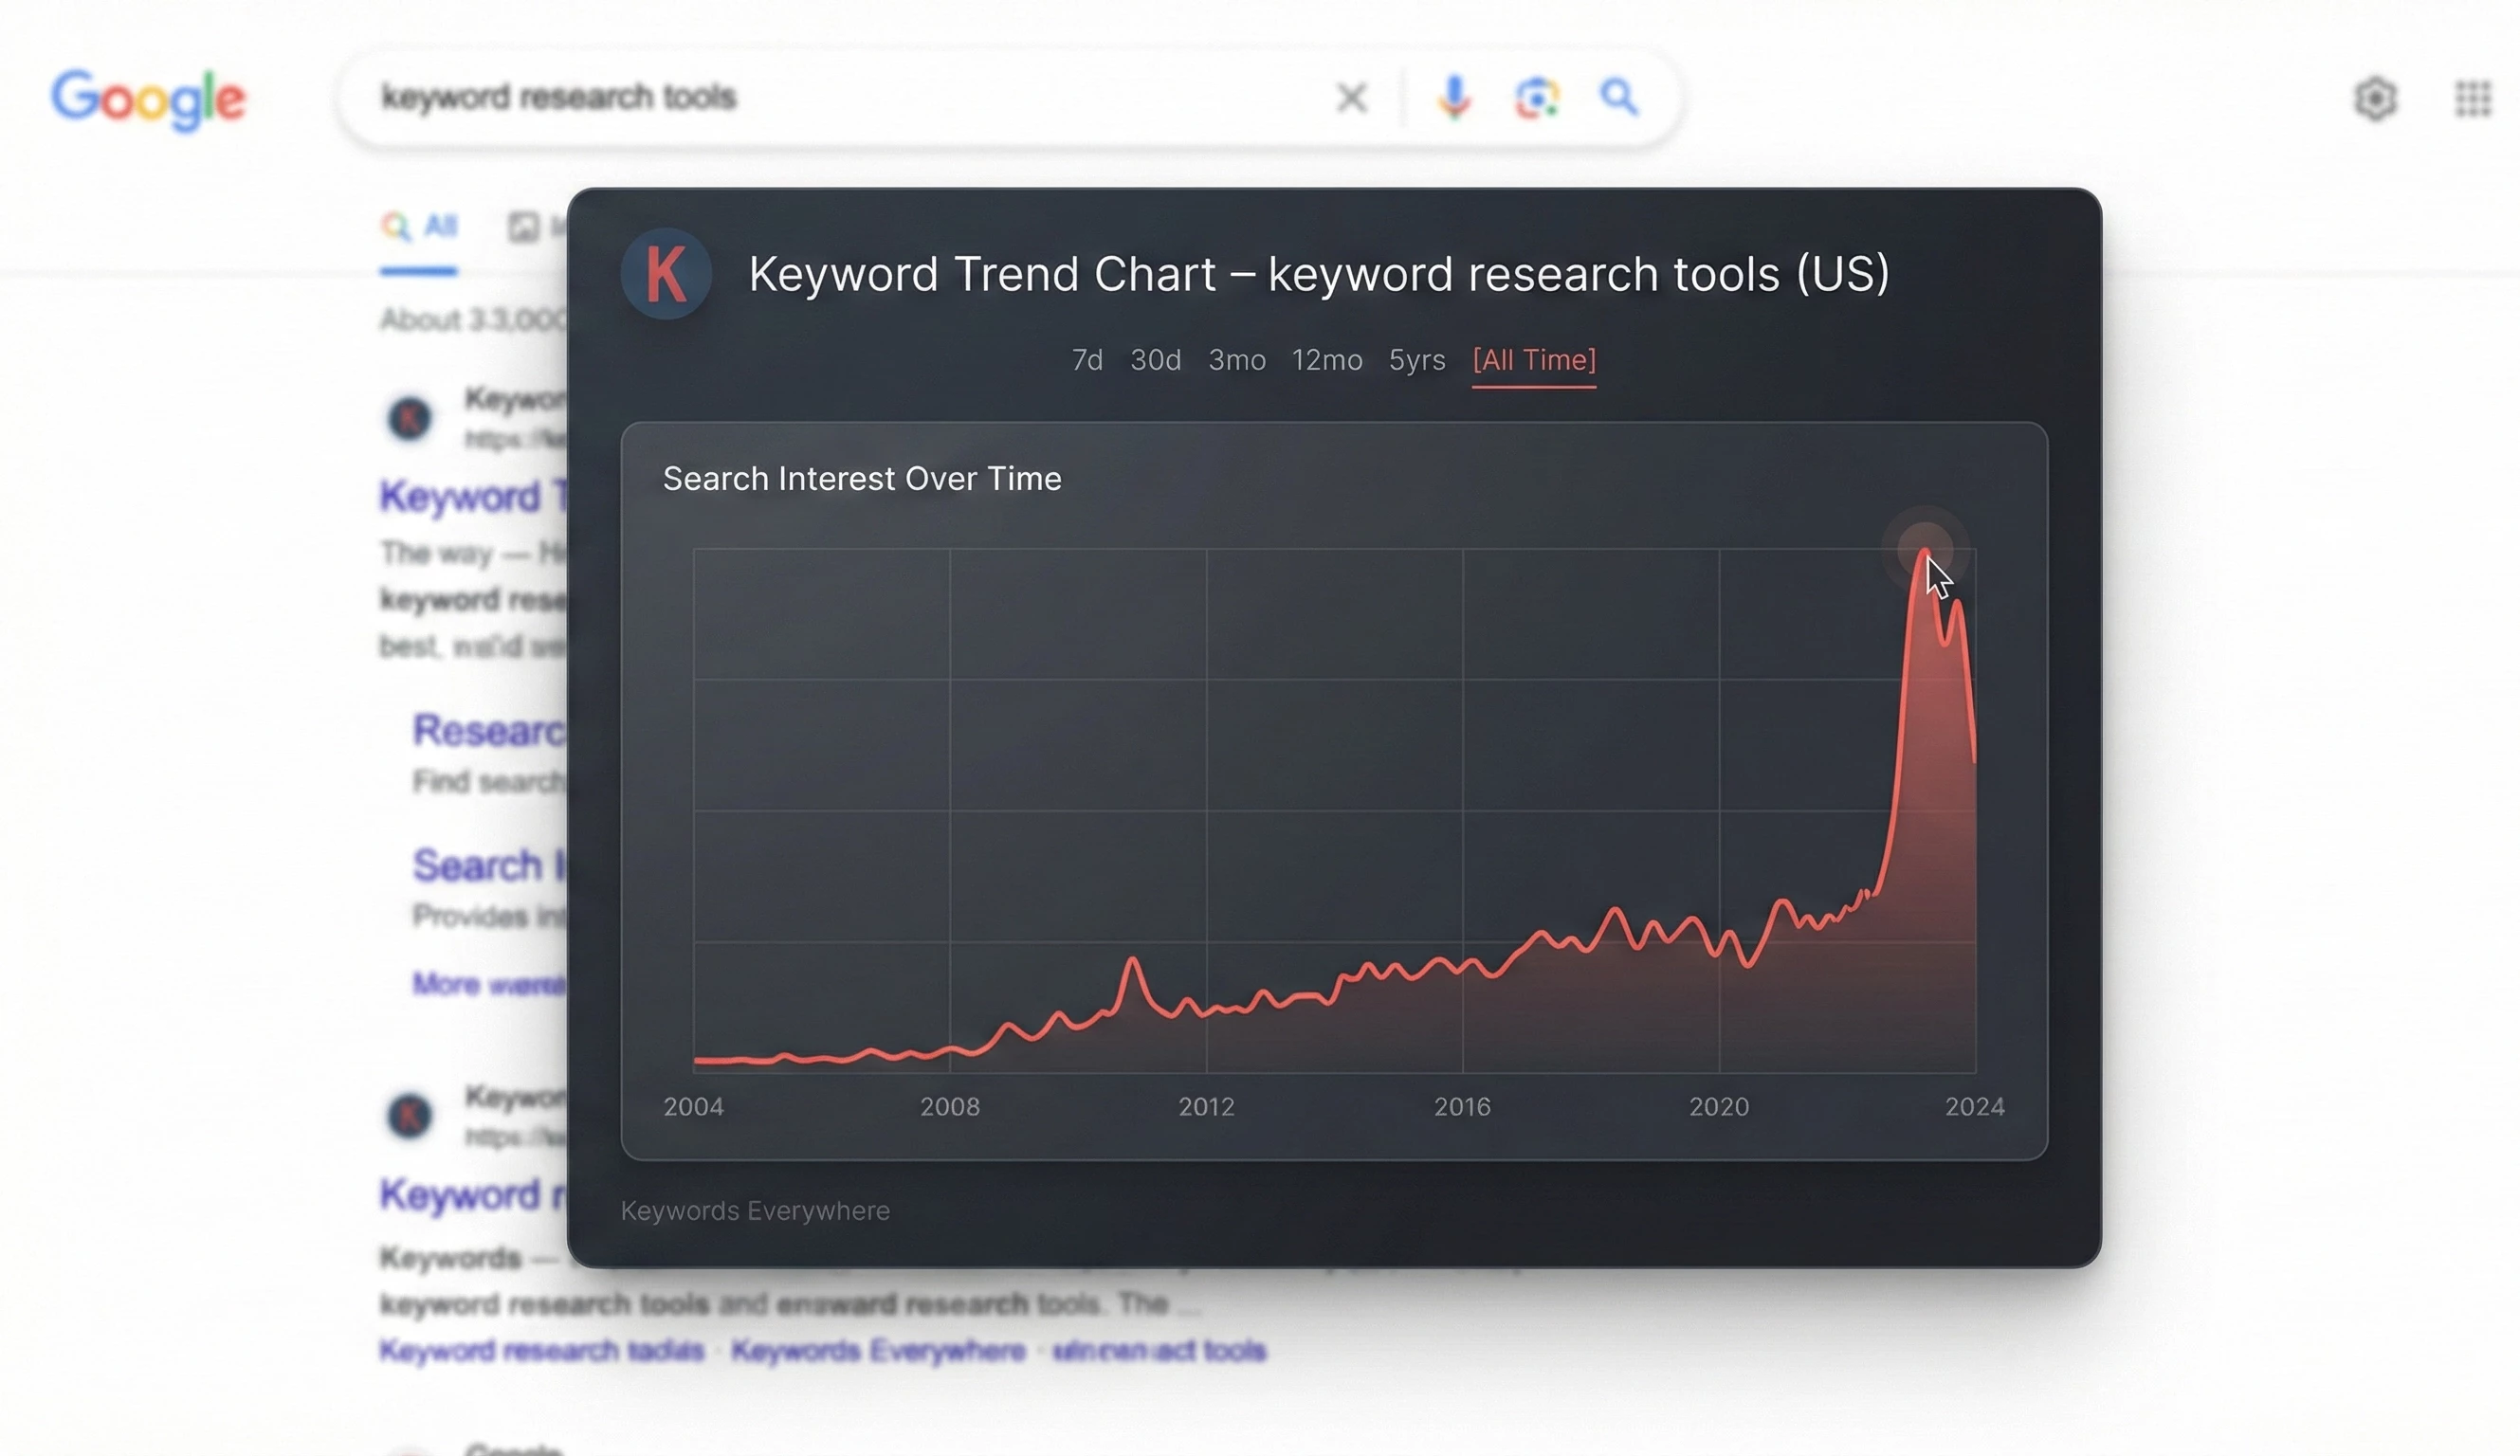The height and width of the screenshot is (1456, 2520).
Task: Start voice search with the microphone icon
Action: click(x=1453, y=96)
